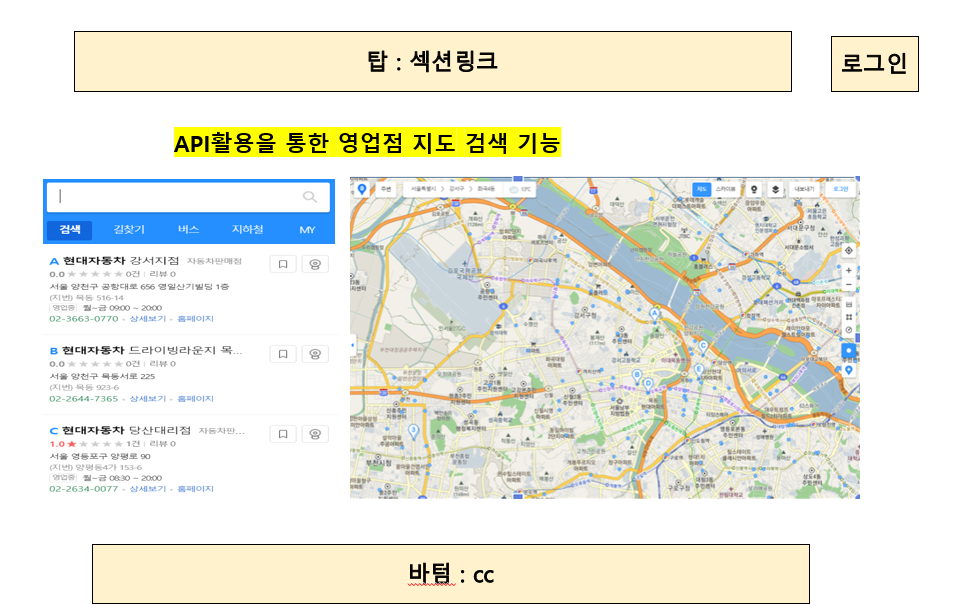Select map marker A
Viewport: 976px width, 605px height.
click(654, 314)
